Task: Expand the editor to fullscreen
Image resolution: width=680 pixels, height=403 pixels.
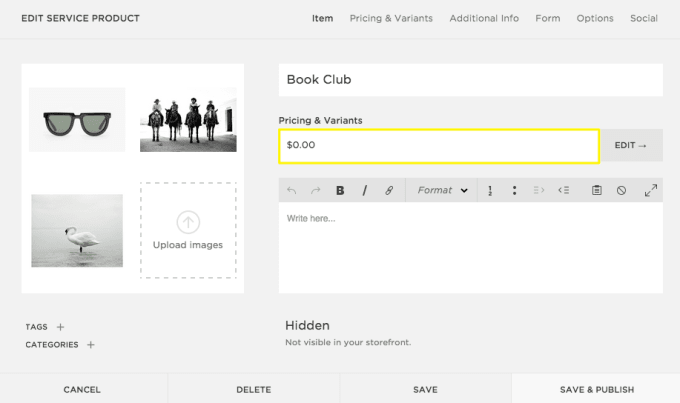Action: [650, 190]
